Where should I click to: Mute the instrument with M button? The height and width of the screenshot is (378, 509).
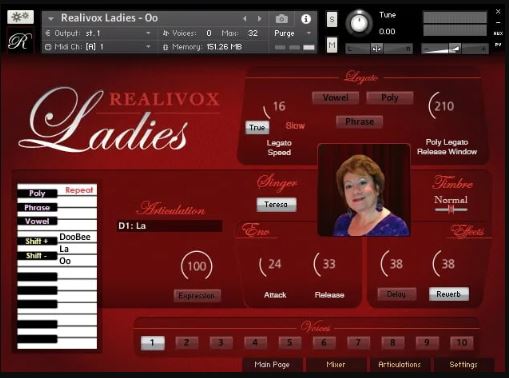331,45
